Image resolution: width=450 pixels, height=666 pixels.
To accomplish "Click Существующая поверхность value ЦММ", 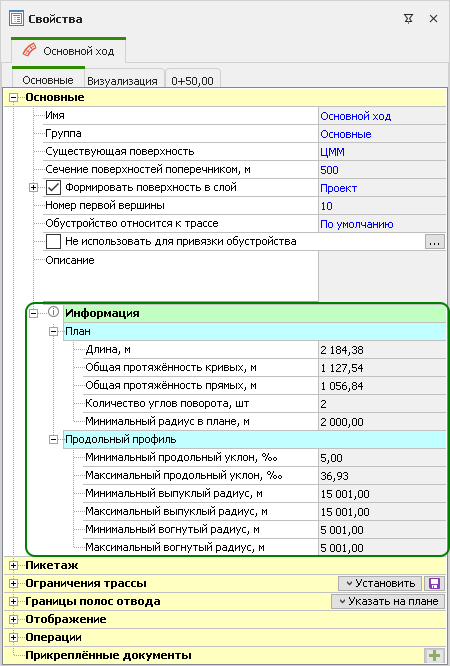I will coord(382,152).
